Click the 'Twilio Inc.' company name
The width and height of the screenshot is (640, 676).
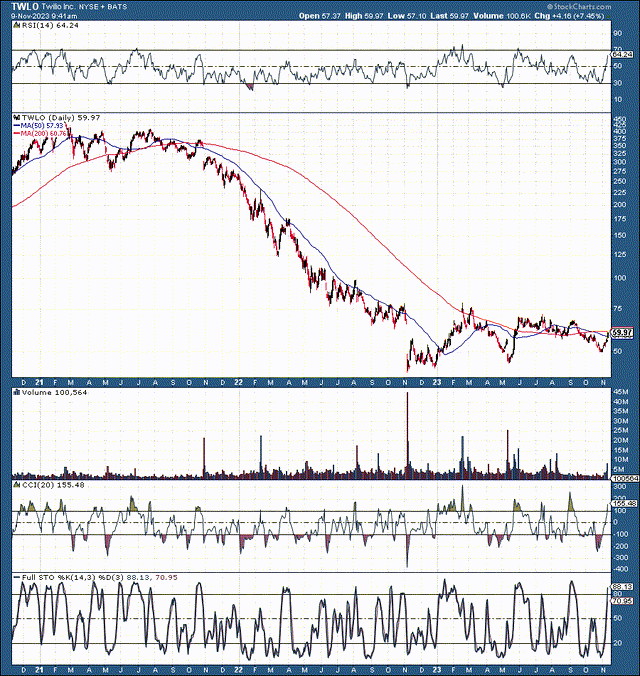click(x=58, y=7)
